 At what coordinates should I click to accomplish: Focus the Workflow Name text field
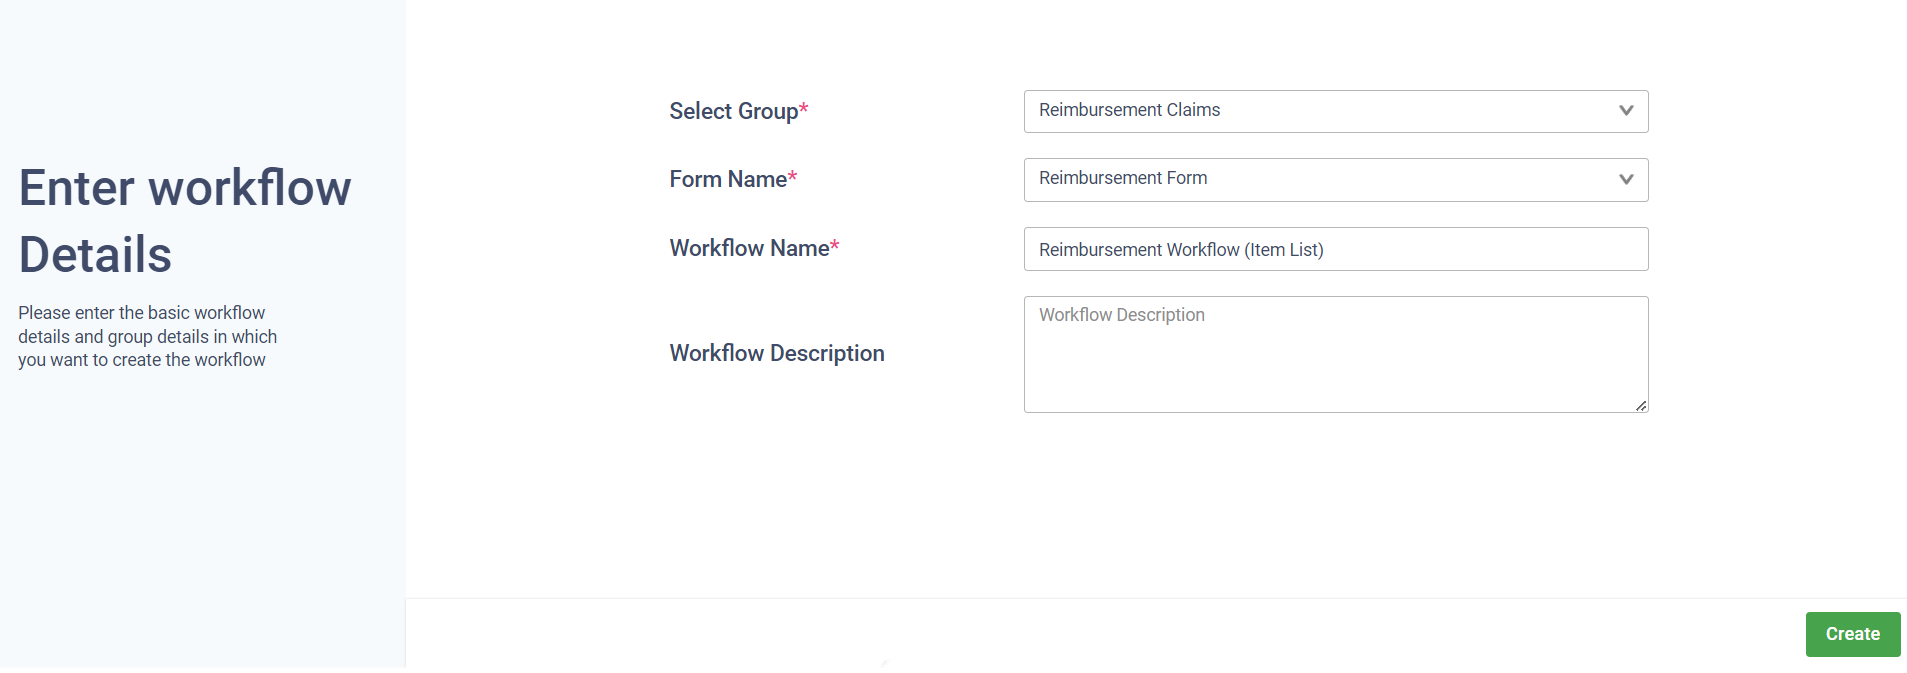point(1335,249)
